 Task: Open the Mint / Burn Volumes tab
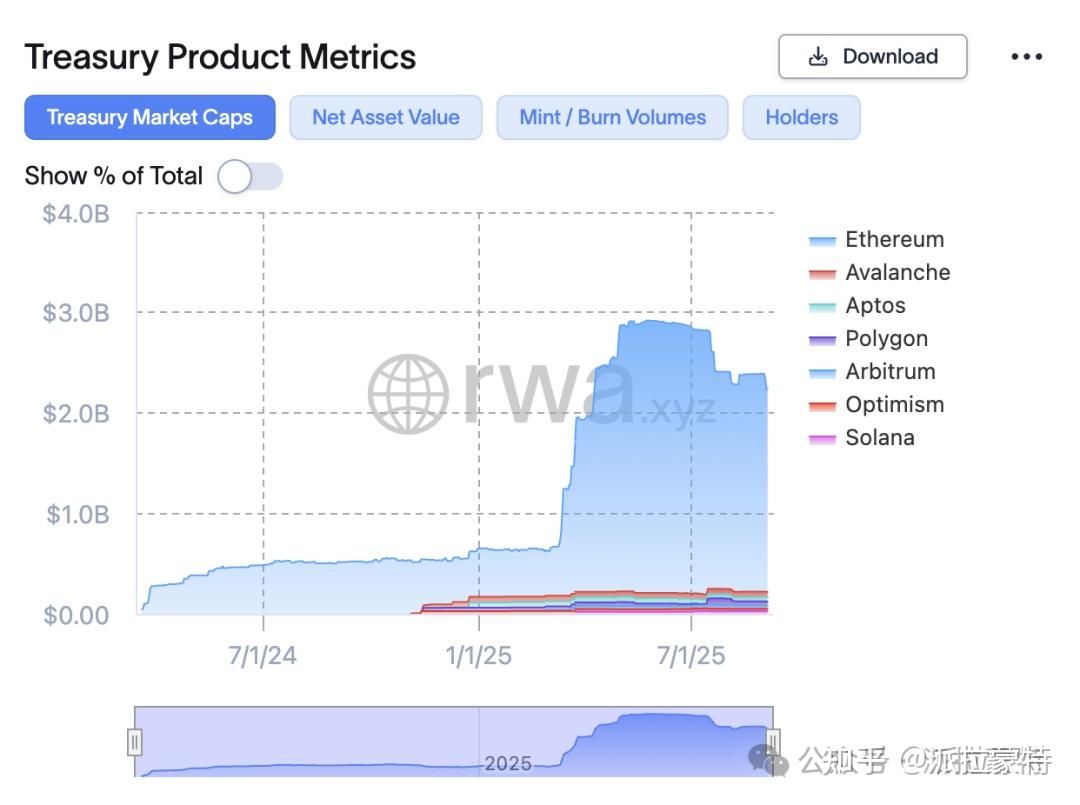[x=612, y=117]
